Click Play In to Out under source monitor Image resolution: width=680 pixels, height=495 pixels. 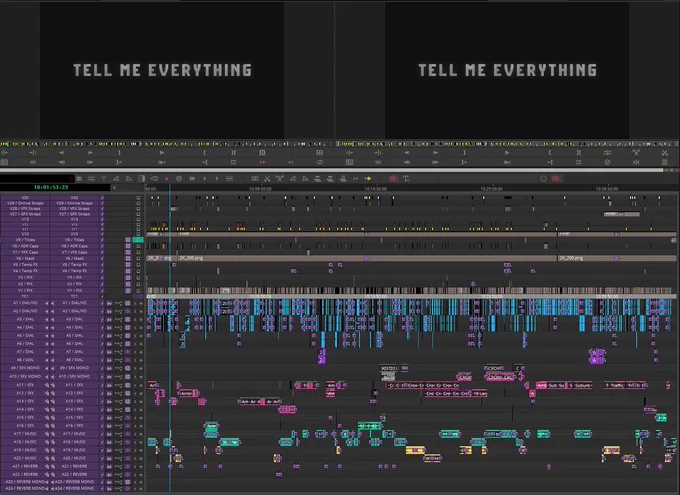click(x=162, y=162)
